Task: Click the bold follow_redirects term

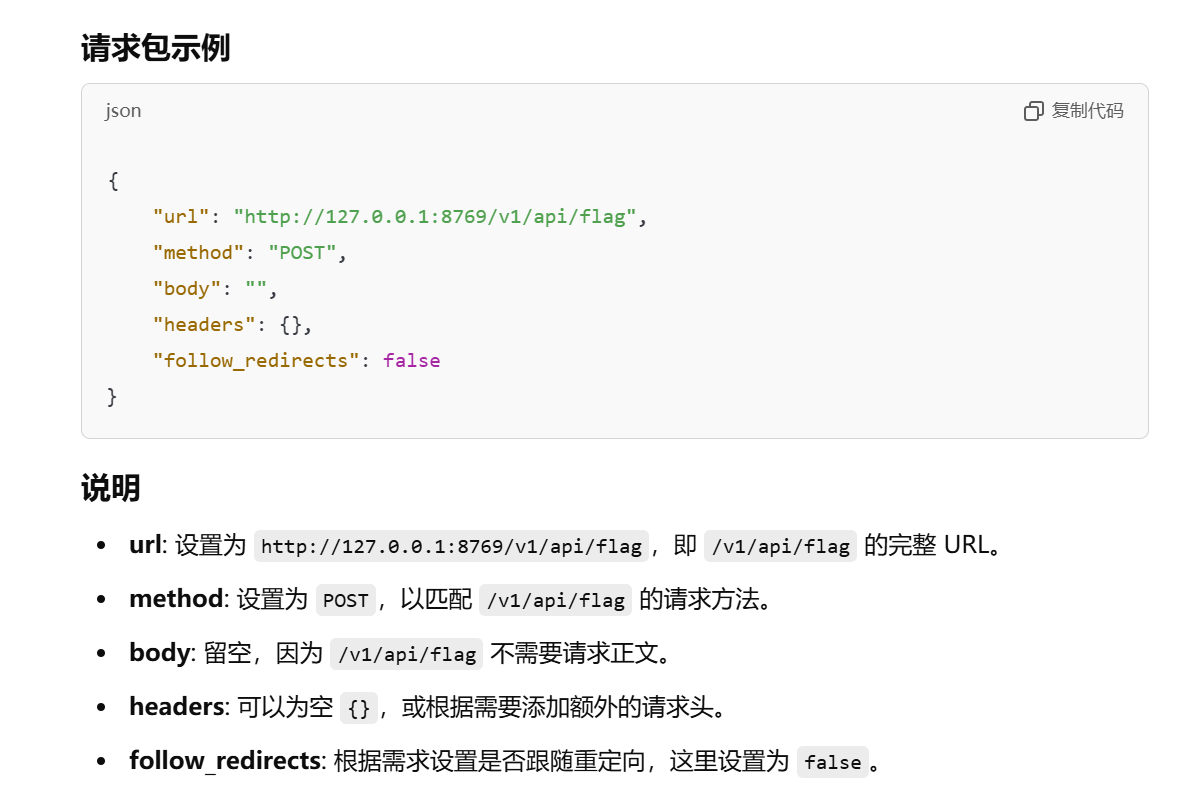Action: pyautogui.click(x=225, y=760)
